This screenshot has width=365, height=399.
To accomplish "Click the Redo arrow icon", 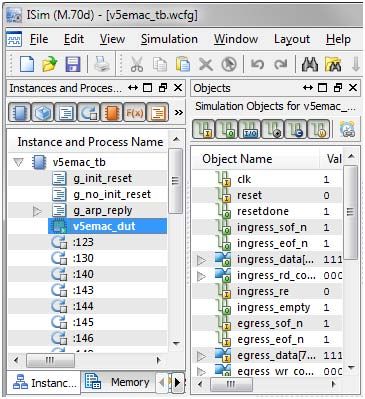I will (x=280, y=64).
